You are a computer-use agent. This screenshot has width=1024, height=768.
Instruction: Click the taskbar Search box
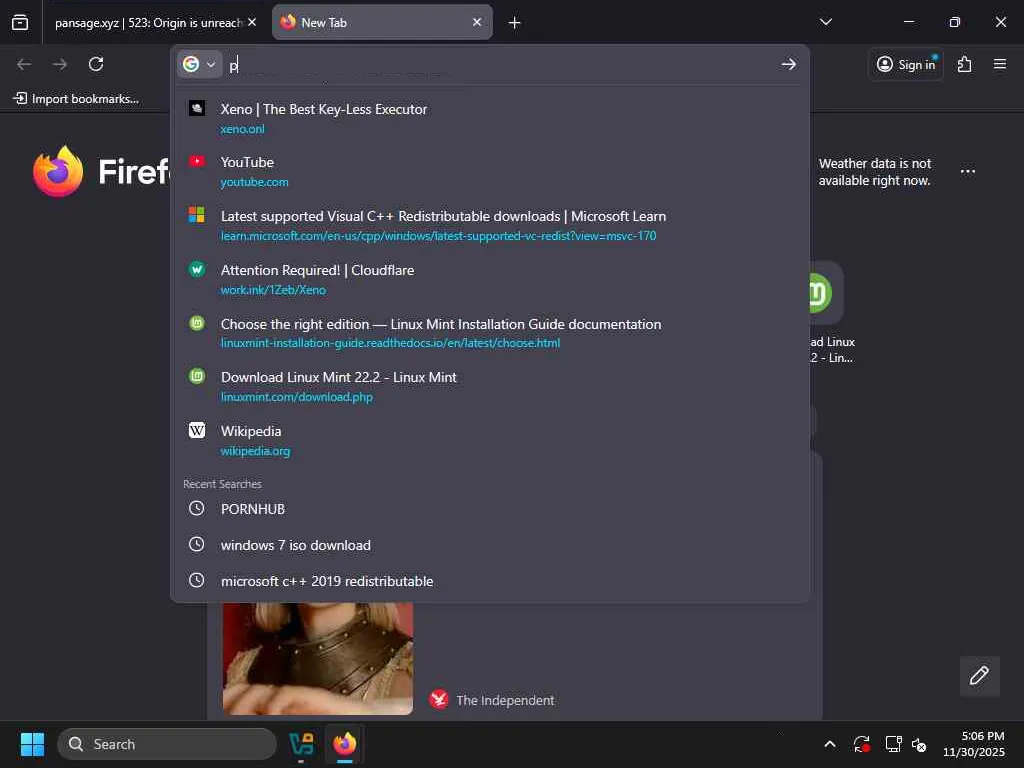point(167,744)
